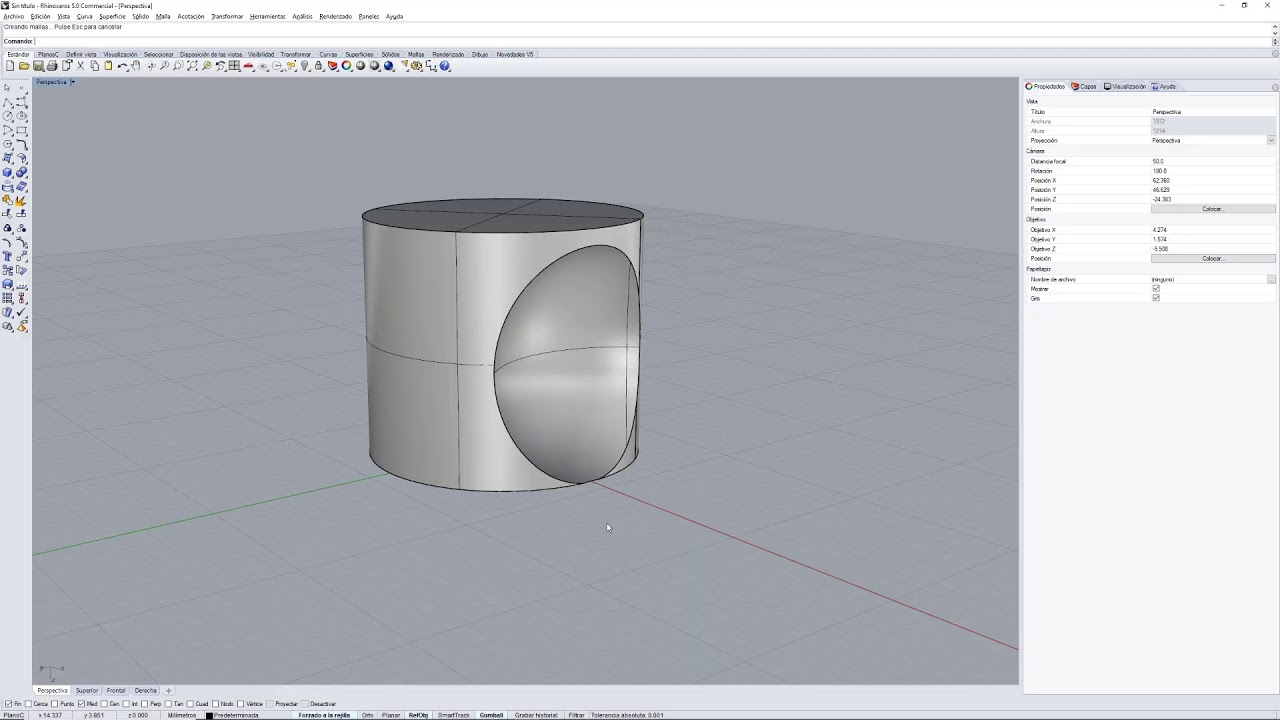Click the checkmark Check objects icon

(22, 312)
